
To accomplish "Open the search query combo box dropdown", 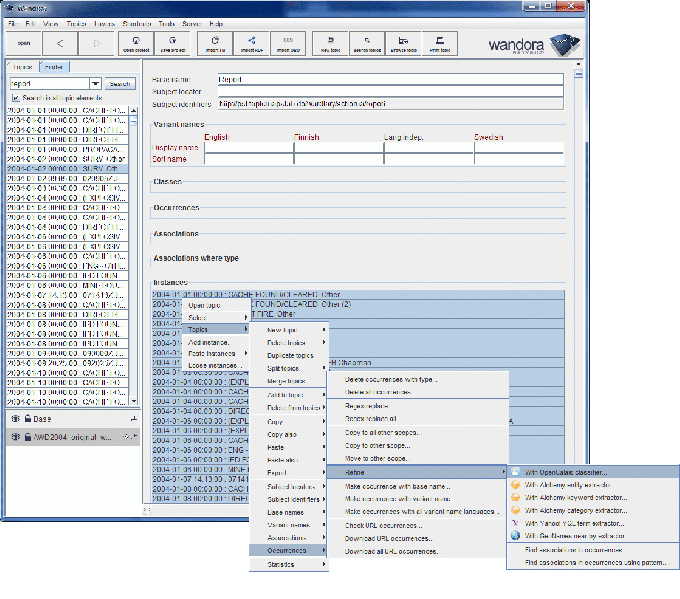I will [96, 84].
